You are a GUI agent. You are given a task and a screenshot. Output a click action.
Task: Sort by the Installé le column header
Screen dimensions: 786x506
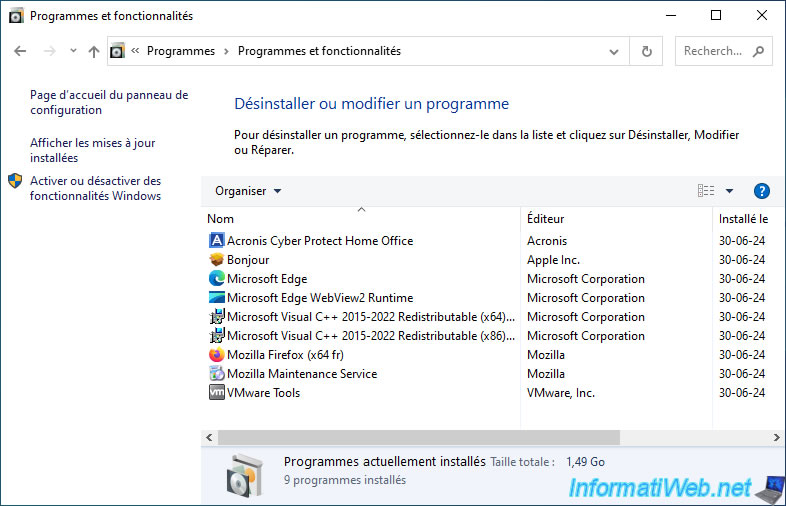[x=747, y=219]
